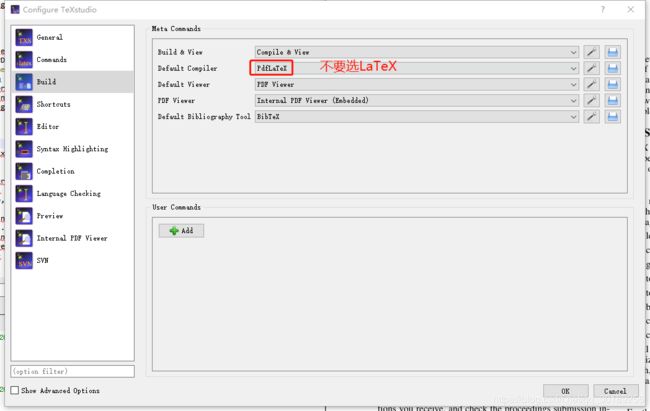650x411 pixels.
Task: Click blue save icon for Bibliography Tool
Action: coord(613,117)
